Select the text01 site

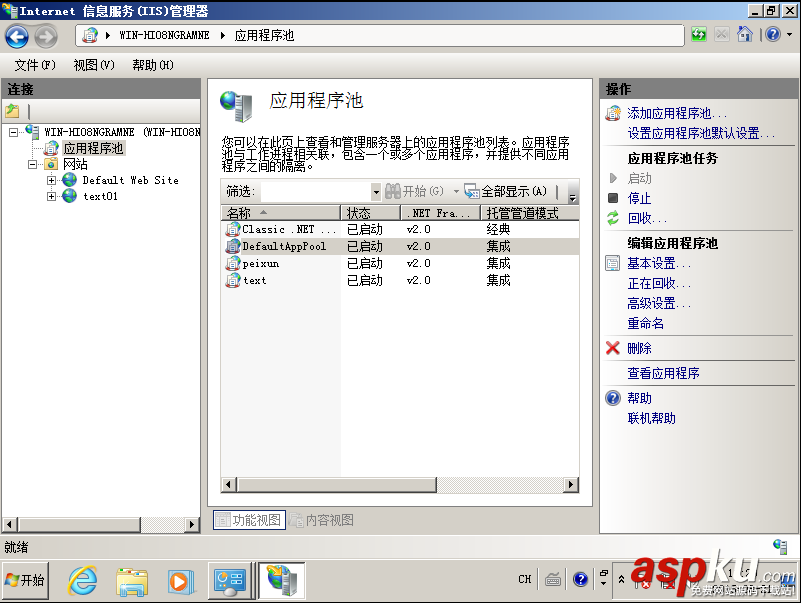point(100,196)
